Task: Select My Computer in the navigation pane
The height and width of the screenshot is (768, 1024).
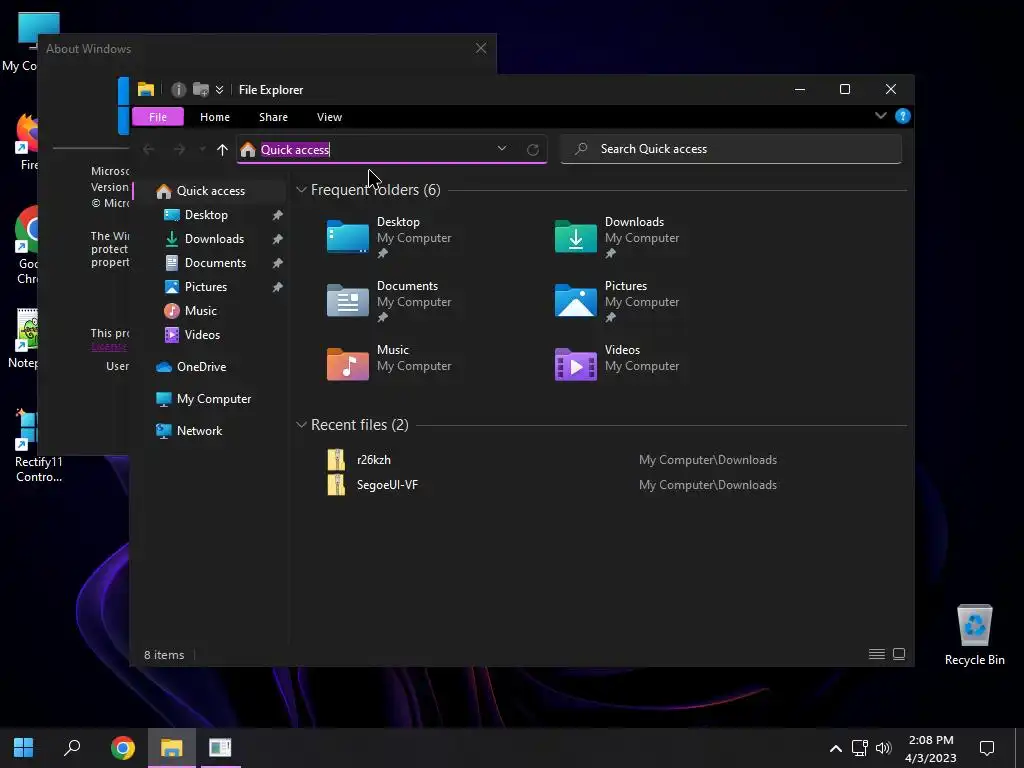Action: tap(214, 398)
